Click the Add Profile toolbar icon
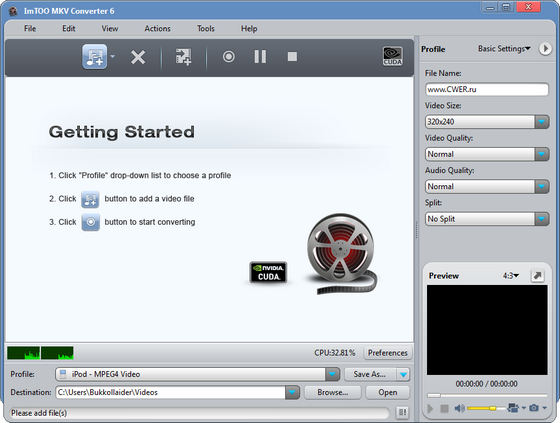Viewport: 560px width, 423px height. point(183,57)
